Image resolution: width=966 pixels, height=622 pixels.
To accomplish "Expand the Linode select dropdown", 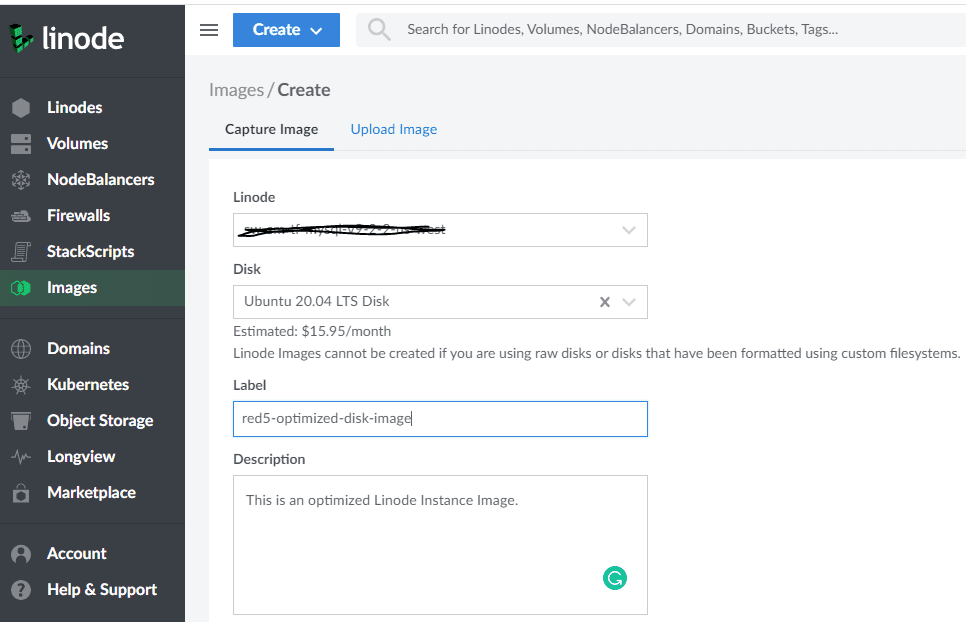I will [x=628, y=230].
